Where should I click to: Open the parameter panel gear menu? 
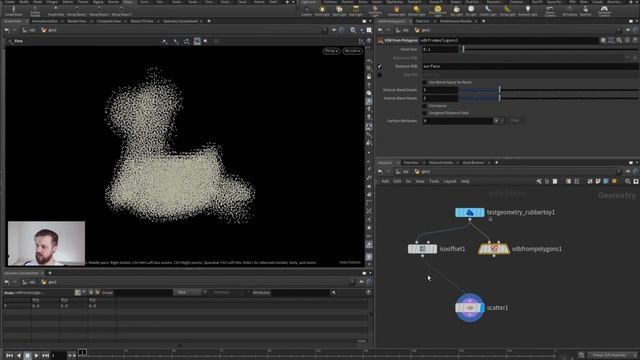603,40
